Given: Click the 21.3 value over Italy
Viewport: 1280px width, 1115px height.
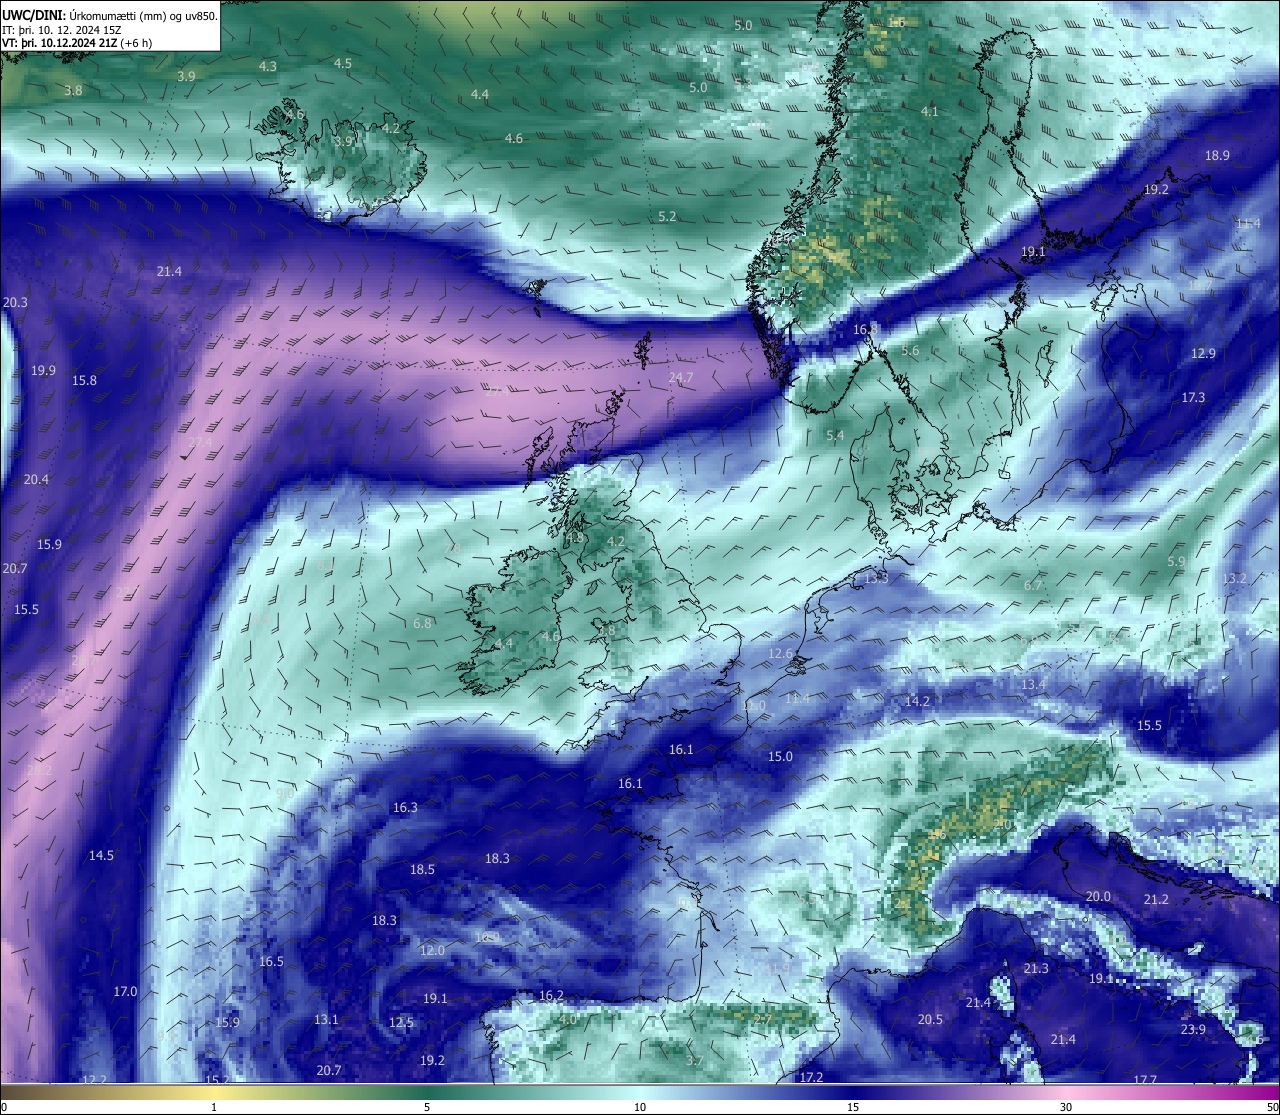Looking at the screenshot, I should (1036, 969).
